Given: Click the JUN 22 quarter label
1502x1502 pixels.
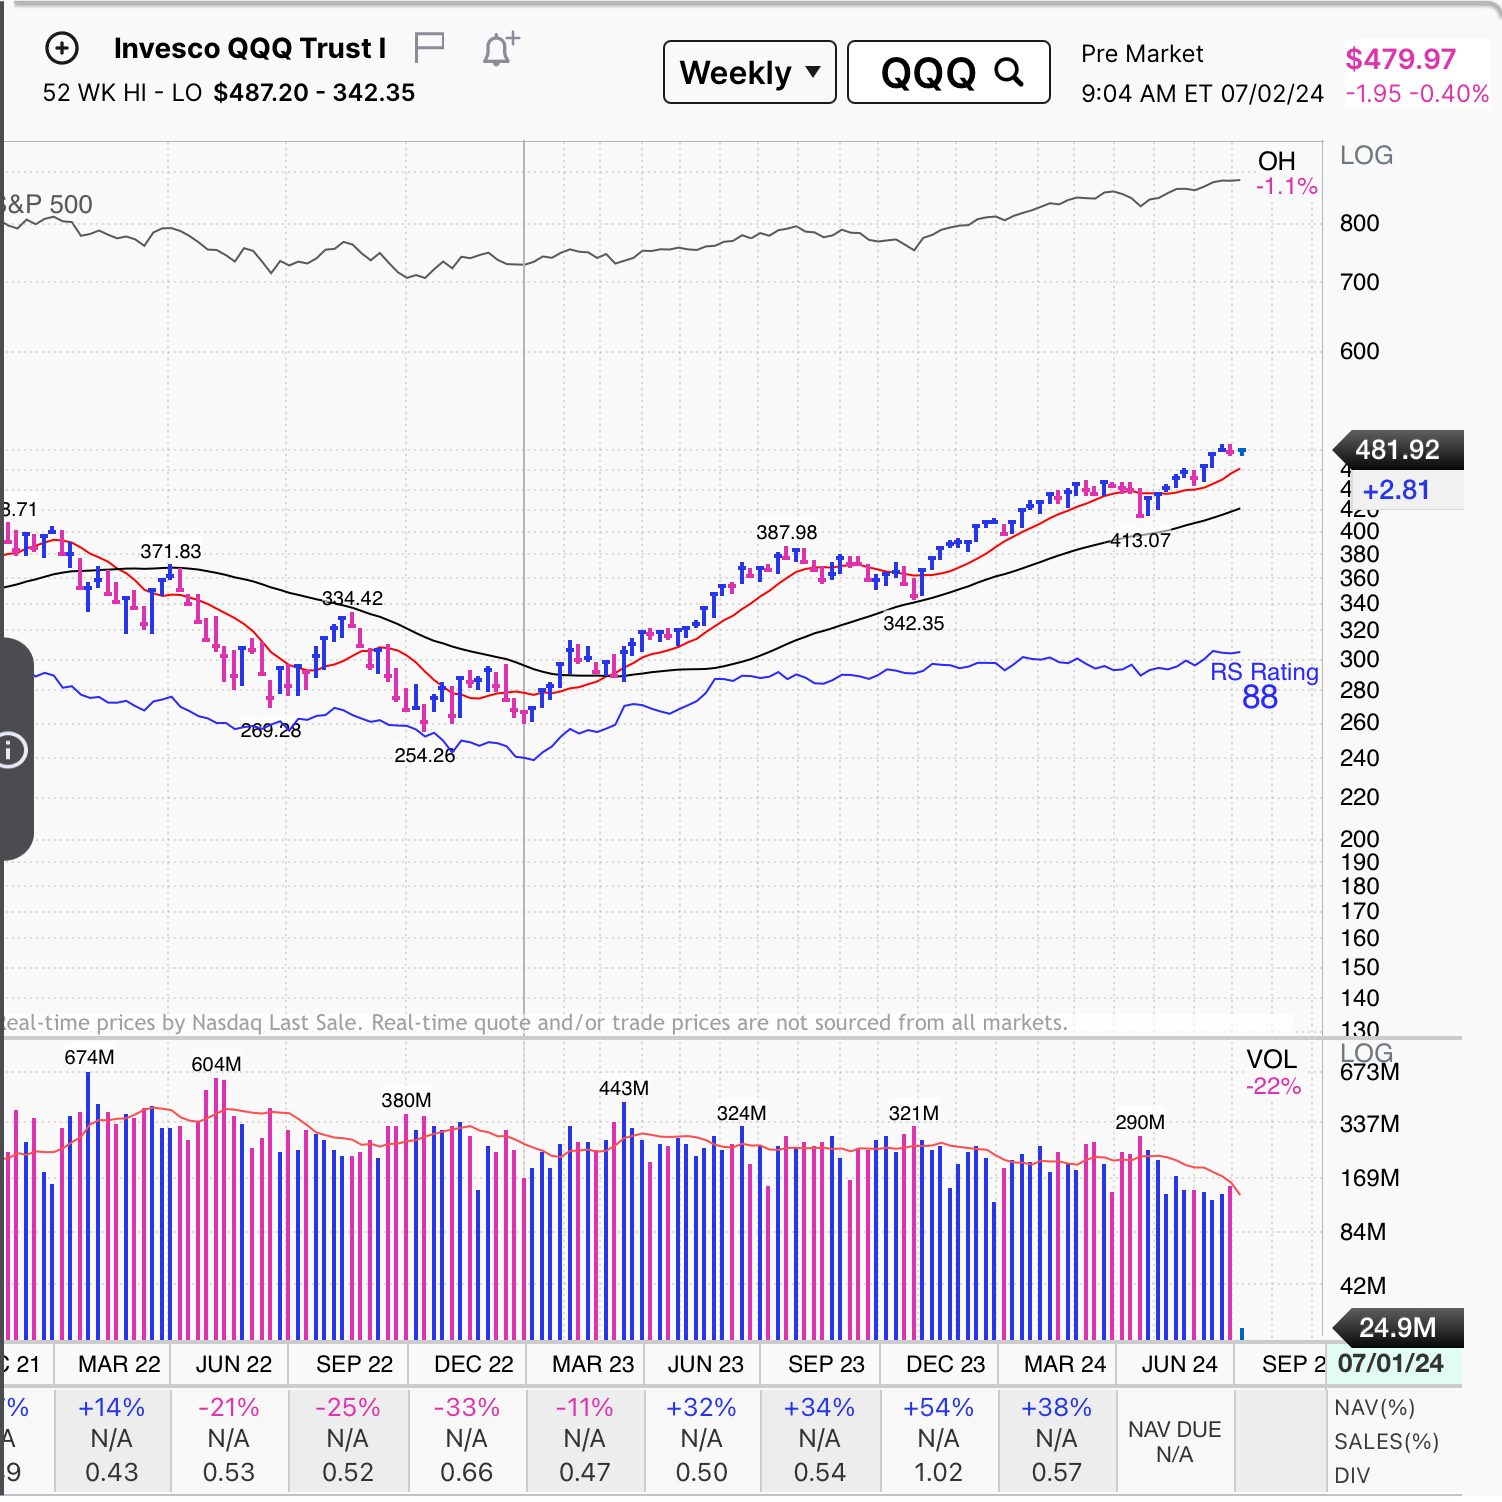Looking at the screenshot, I should (x=233, y=1364).
